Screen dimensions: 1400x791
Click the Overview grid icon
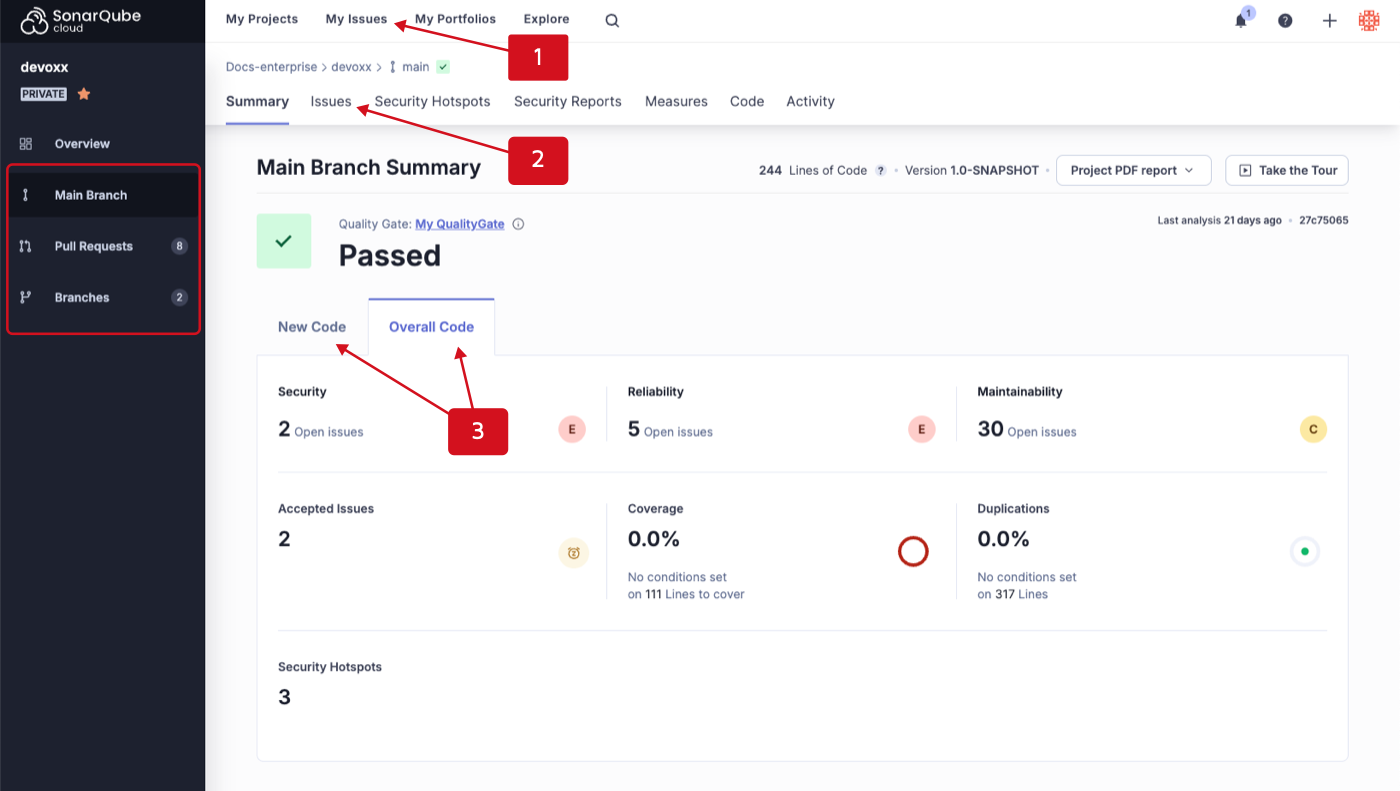coord(26,144)
